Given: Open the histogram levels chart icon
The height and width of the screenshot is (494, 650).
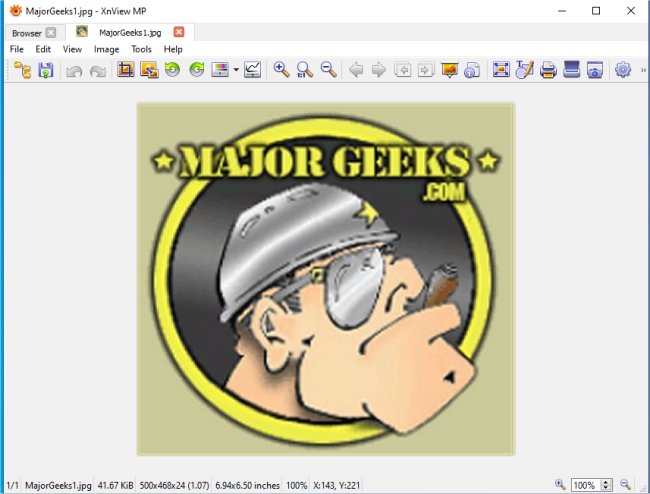Looking at the screenshot, I should point(252,70).
